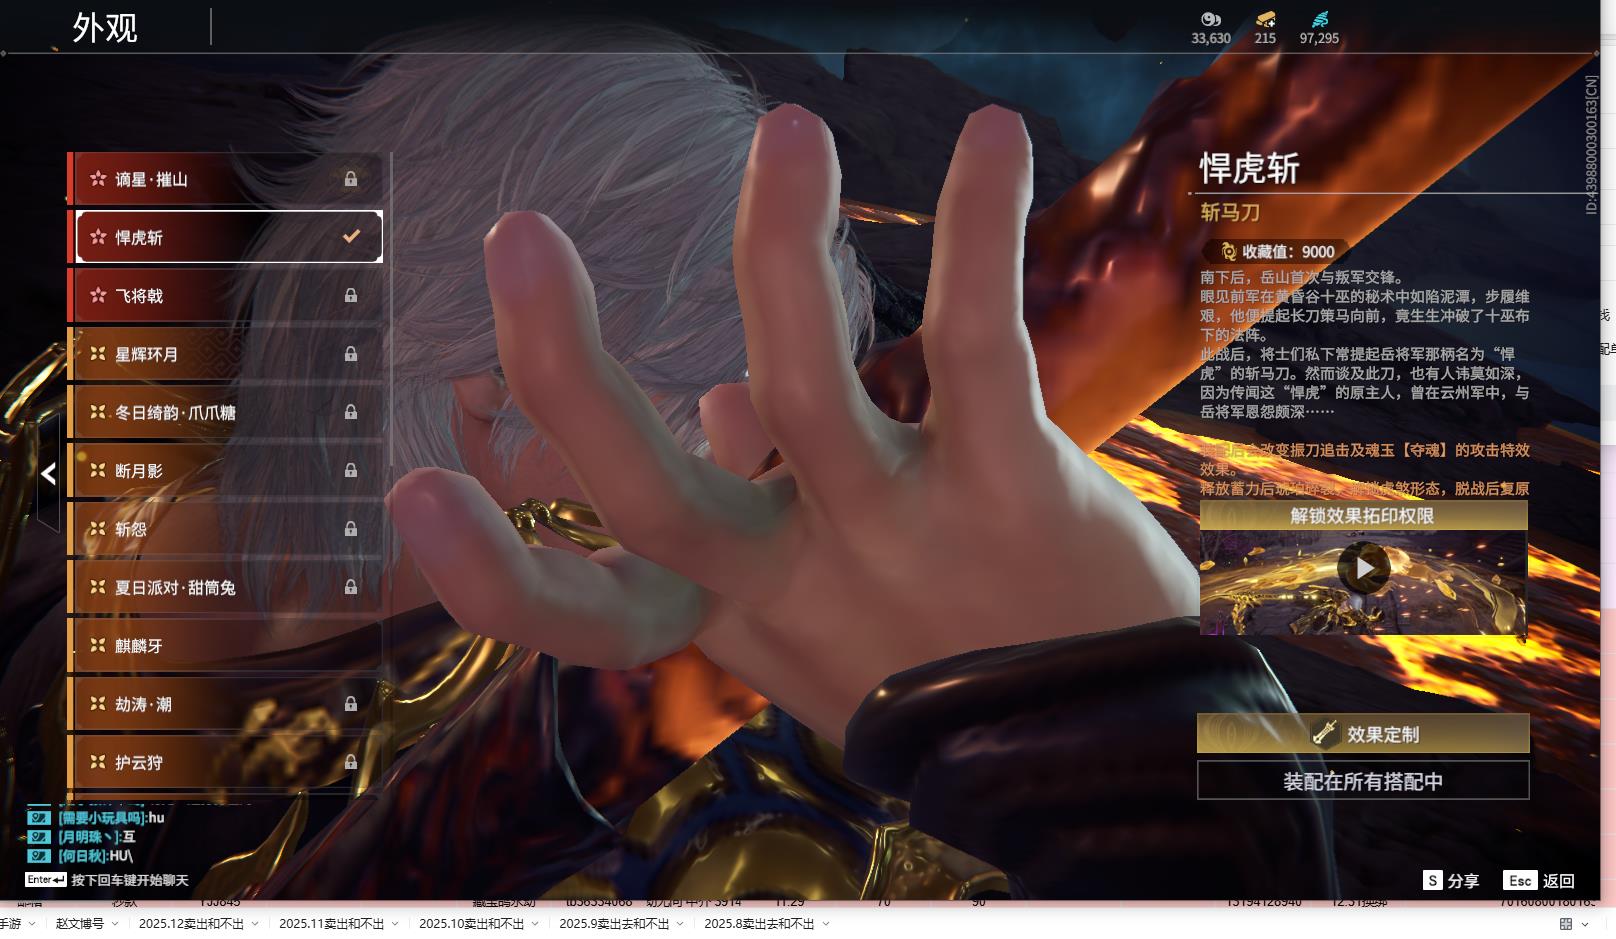Click the chat icon next to 月明珠
Viewport: 1616px width, 939px height.
(38, 837)
